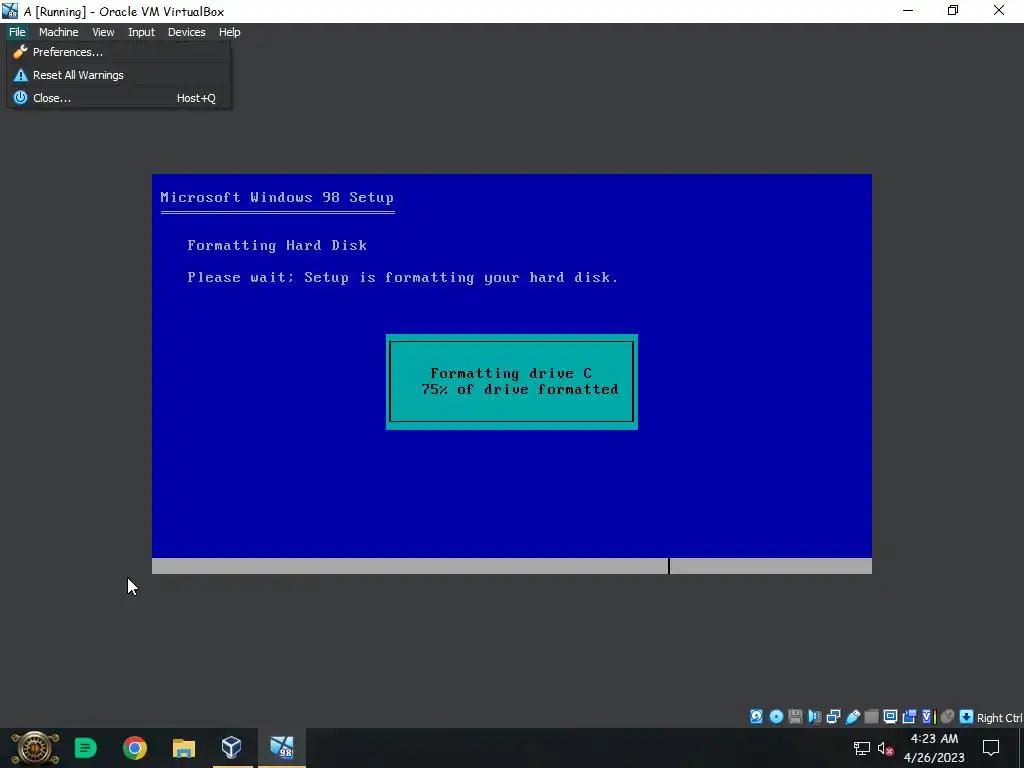Restore down the VirtualBox window
This screenshot has width=1024, height=768.
[x=953, y=10]
